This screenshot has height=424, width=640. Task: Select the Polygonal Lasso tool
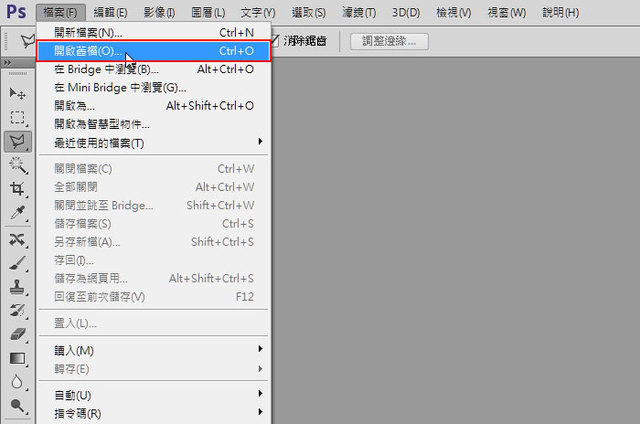tap(18, 142)
